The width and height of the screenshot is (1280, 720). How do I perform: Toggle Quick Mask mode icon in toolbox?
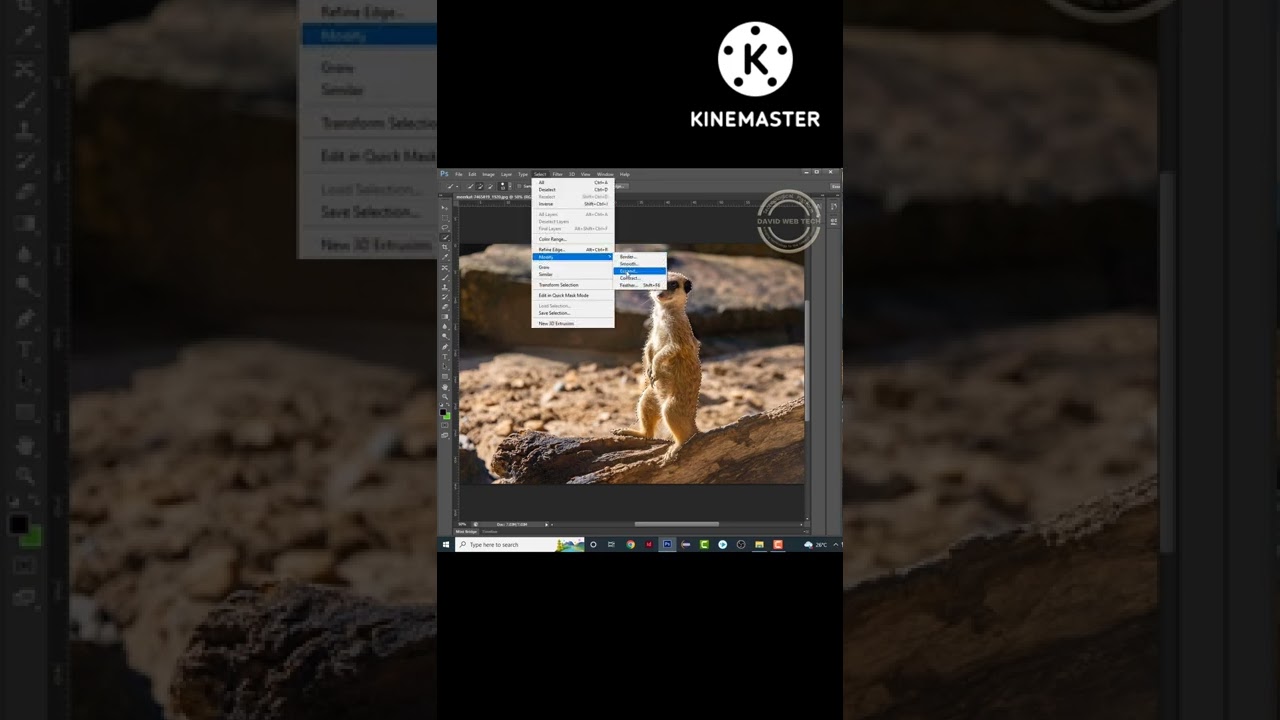[445, 425]
